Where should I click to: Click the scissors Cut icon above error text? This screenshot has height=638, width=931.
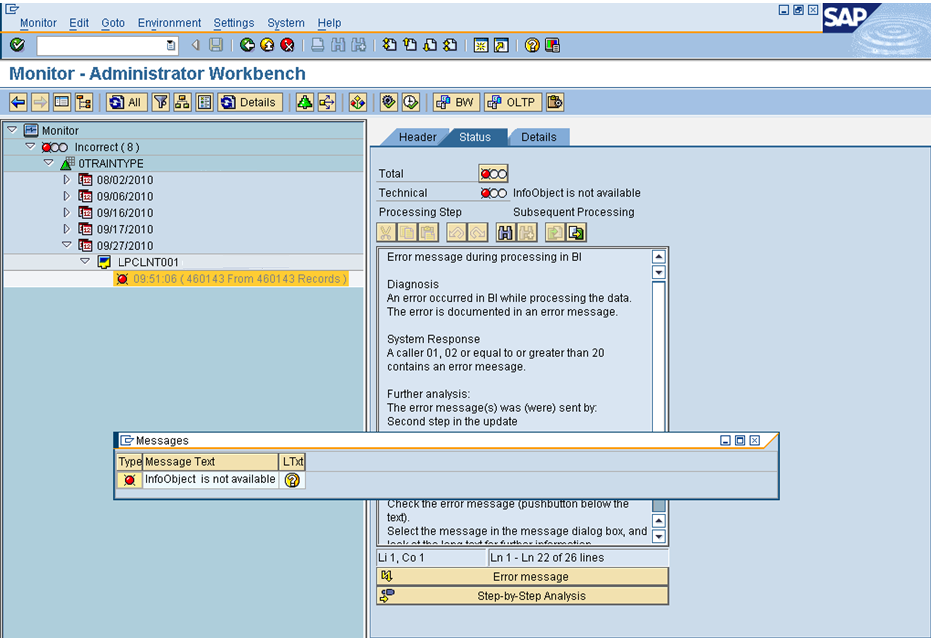(386, 233)
